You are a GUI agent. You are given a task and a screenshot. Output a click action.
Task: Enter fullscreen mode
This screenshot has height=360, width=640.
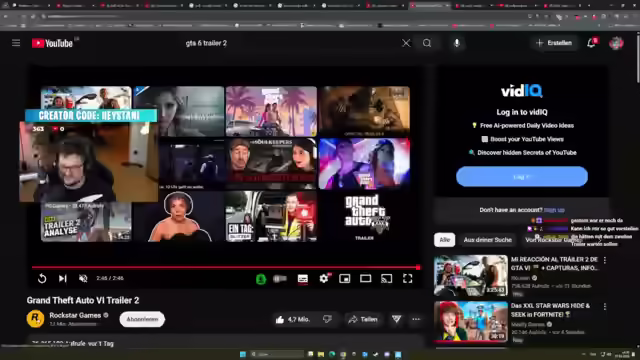tap(407, 279)
